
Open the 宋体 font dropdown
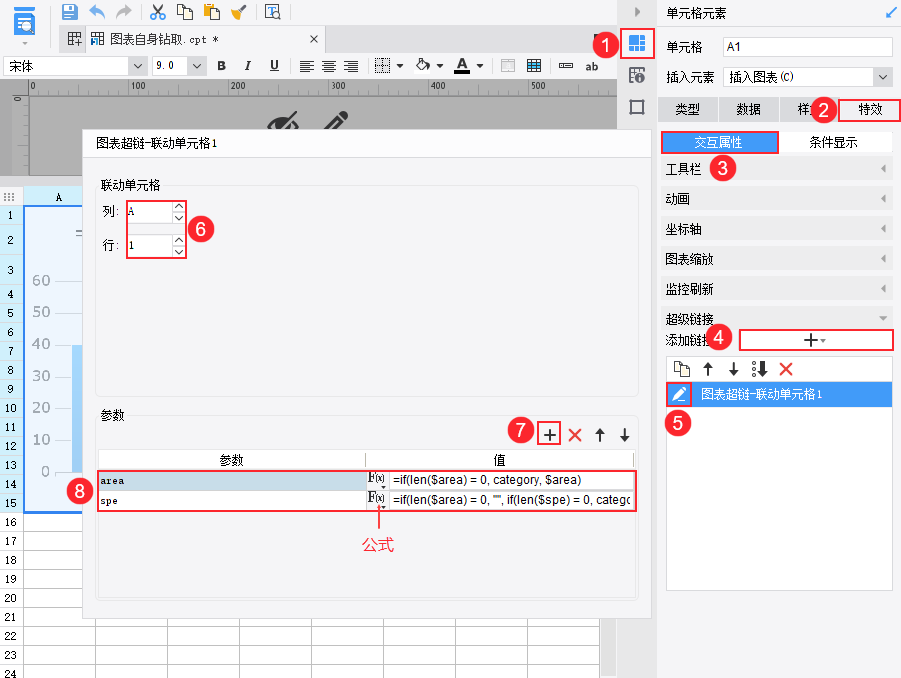tap(137, 66)
